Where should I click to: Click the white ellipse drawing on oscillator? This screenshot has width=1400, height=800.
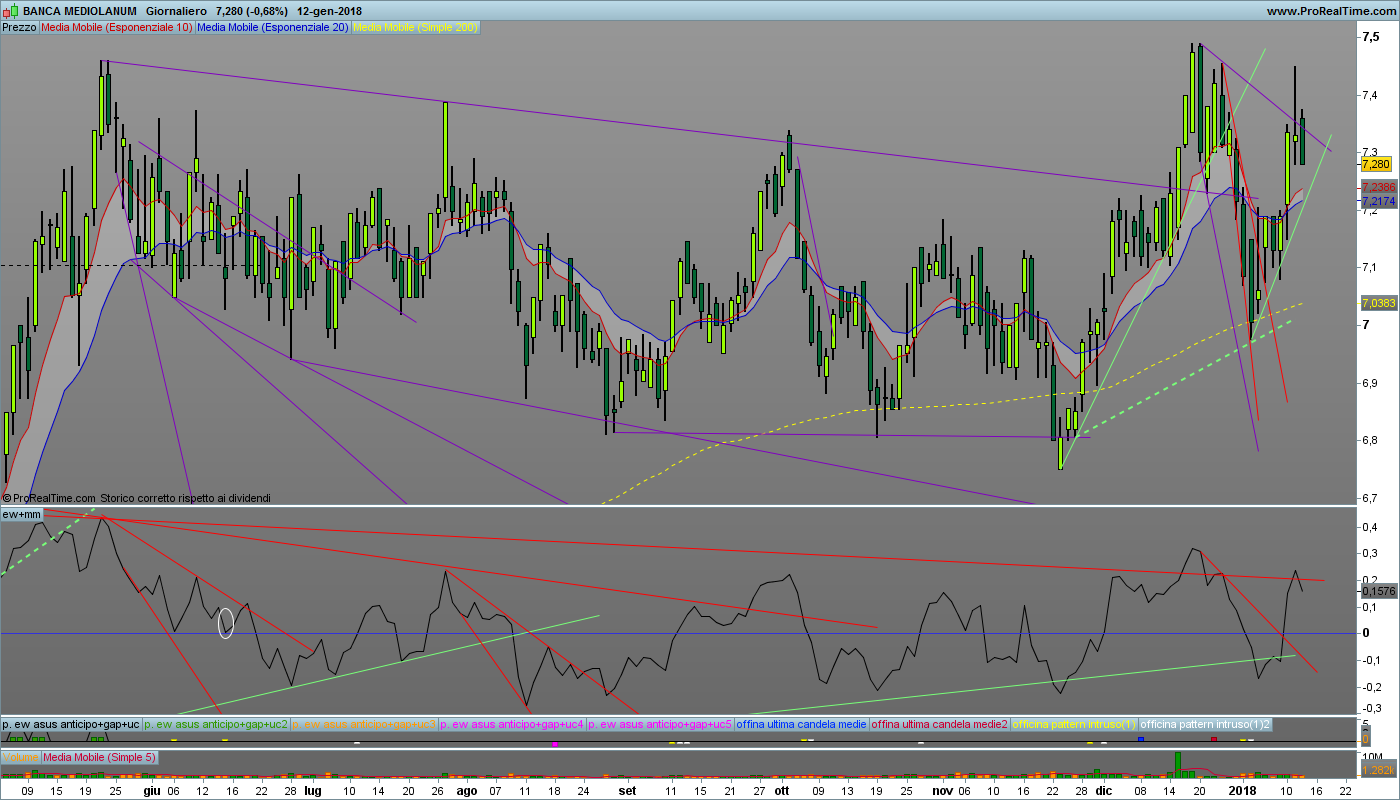226,623
